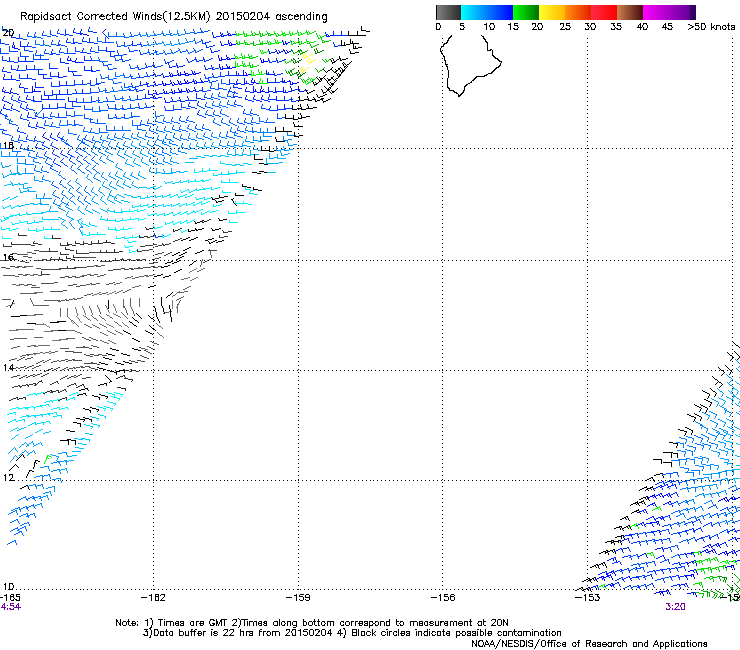Click the NOAA/NESDIS credit text
The image size is (740, 650).
589,644
